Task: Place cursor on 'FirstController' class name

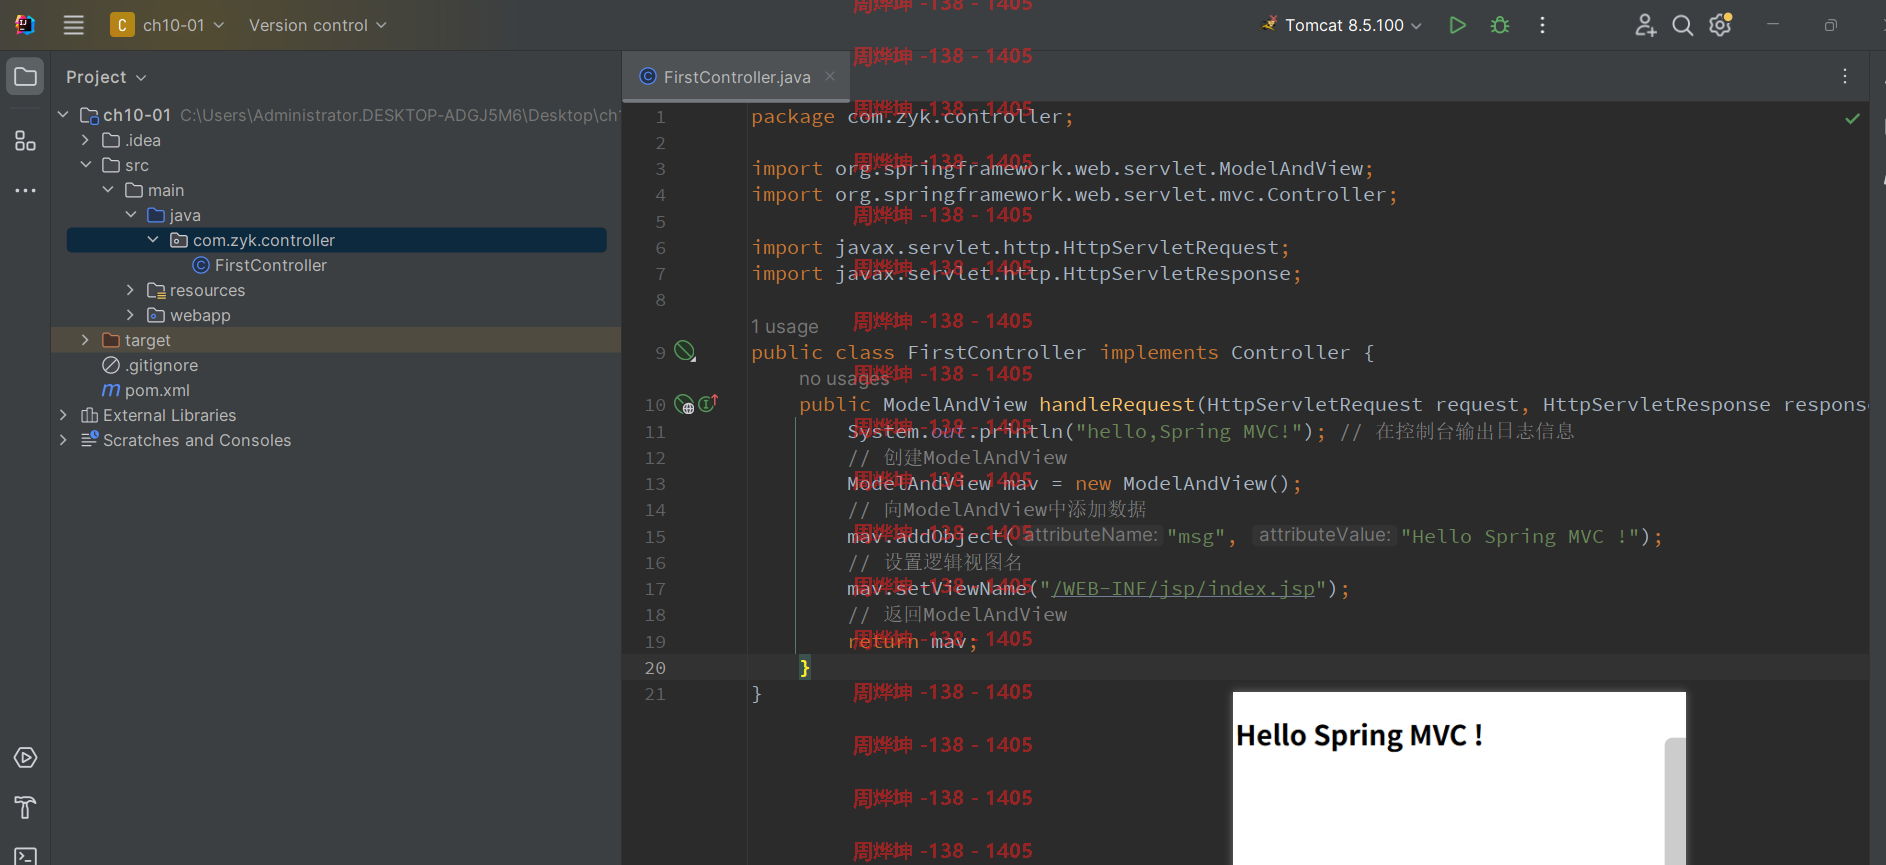Action: pos(996,352)
